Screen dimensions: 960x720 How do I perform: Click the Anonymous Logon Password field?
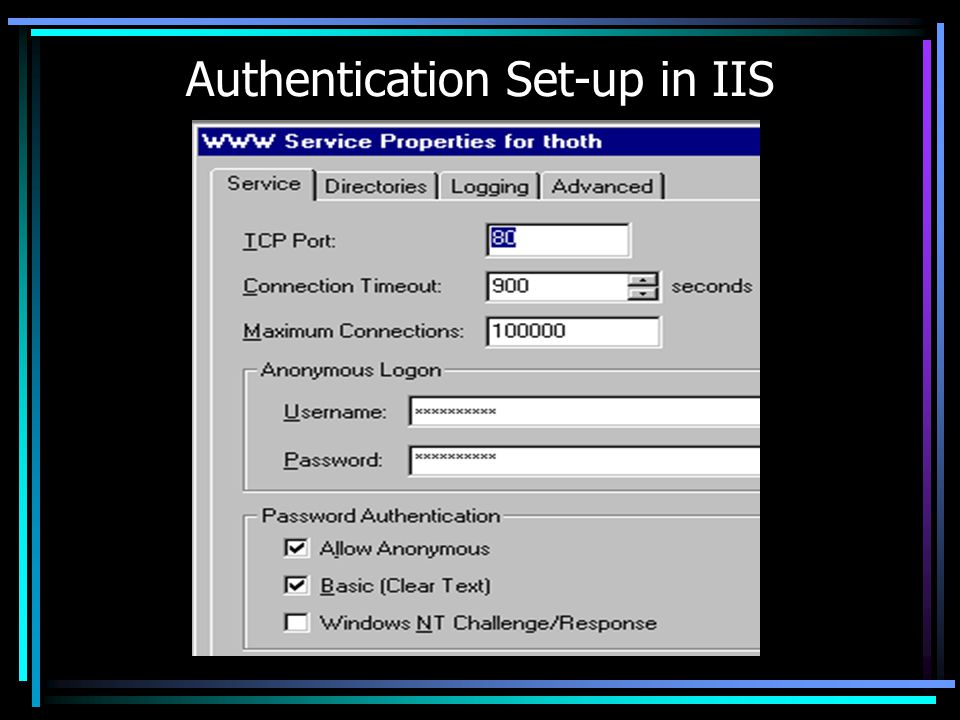(585, 460)
